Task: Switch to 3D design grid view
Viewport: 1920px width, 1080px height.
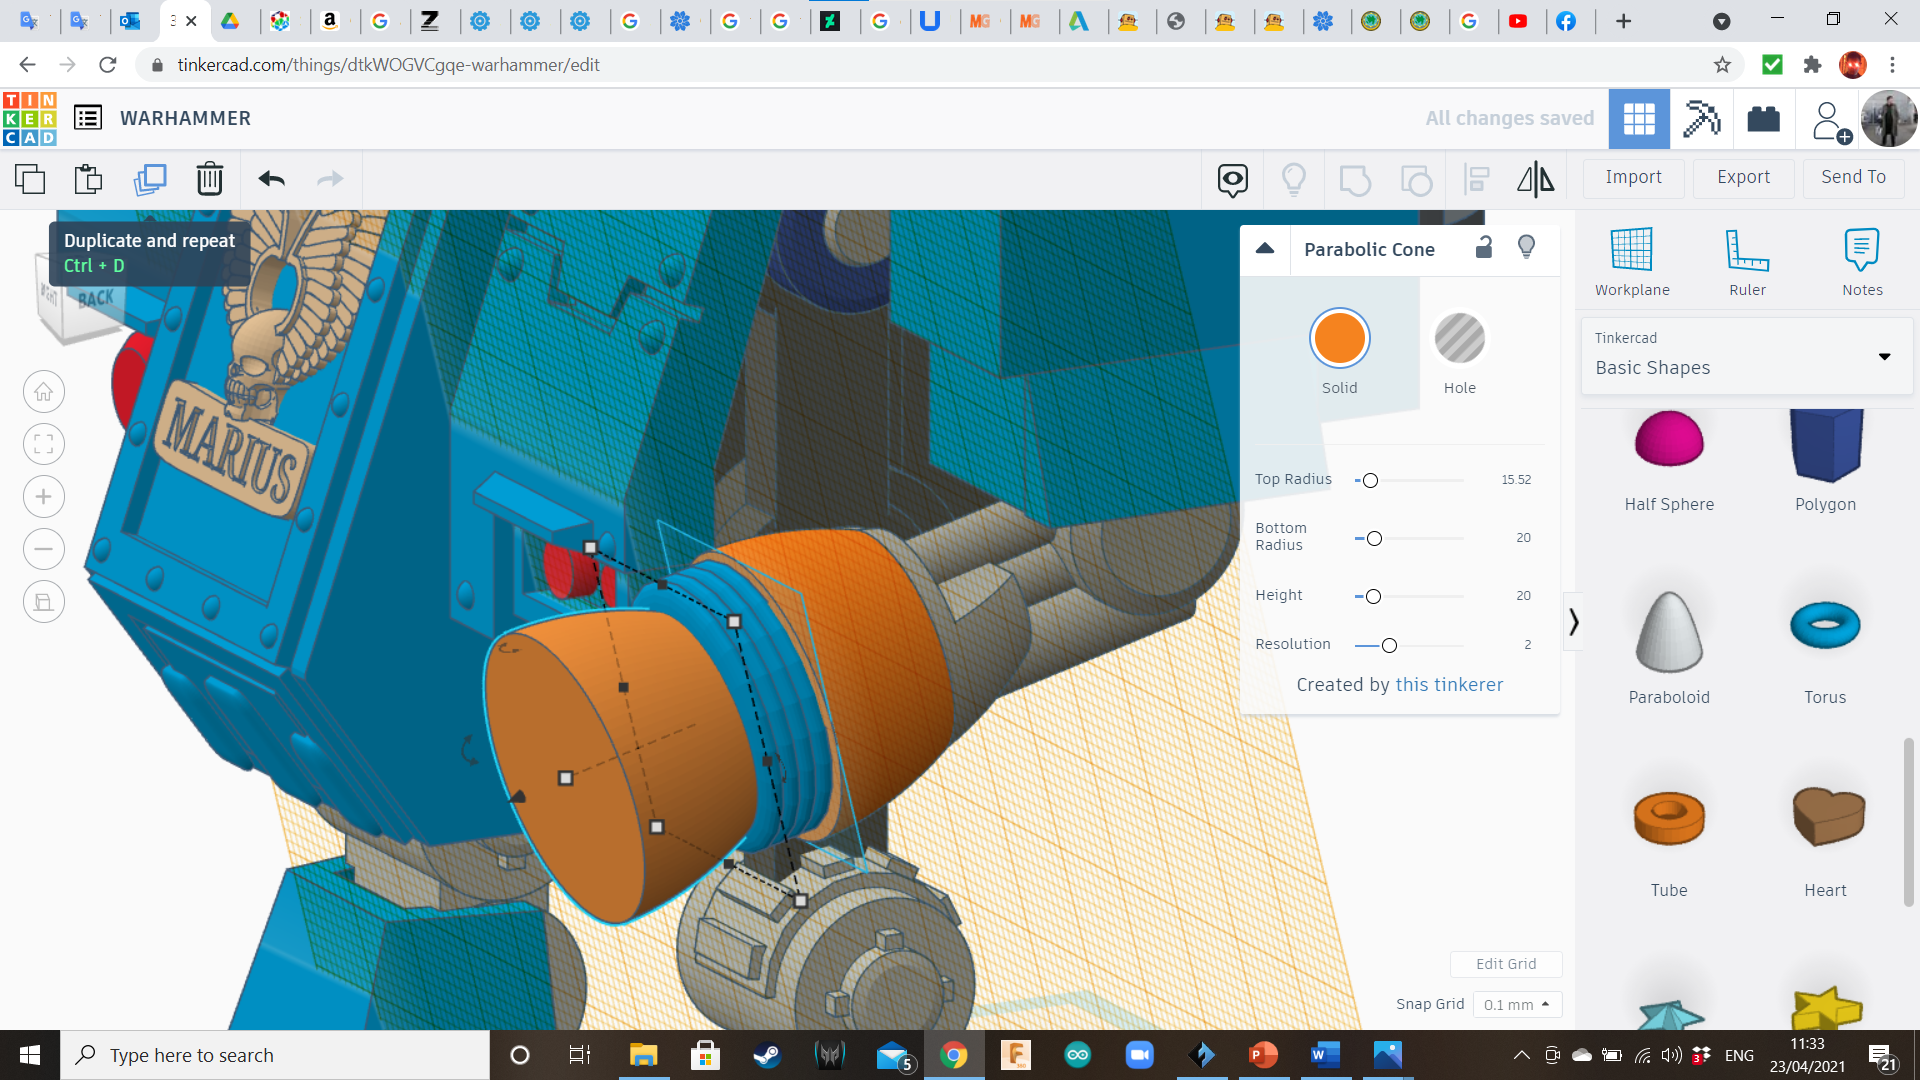Action: coord(1639,119)
